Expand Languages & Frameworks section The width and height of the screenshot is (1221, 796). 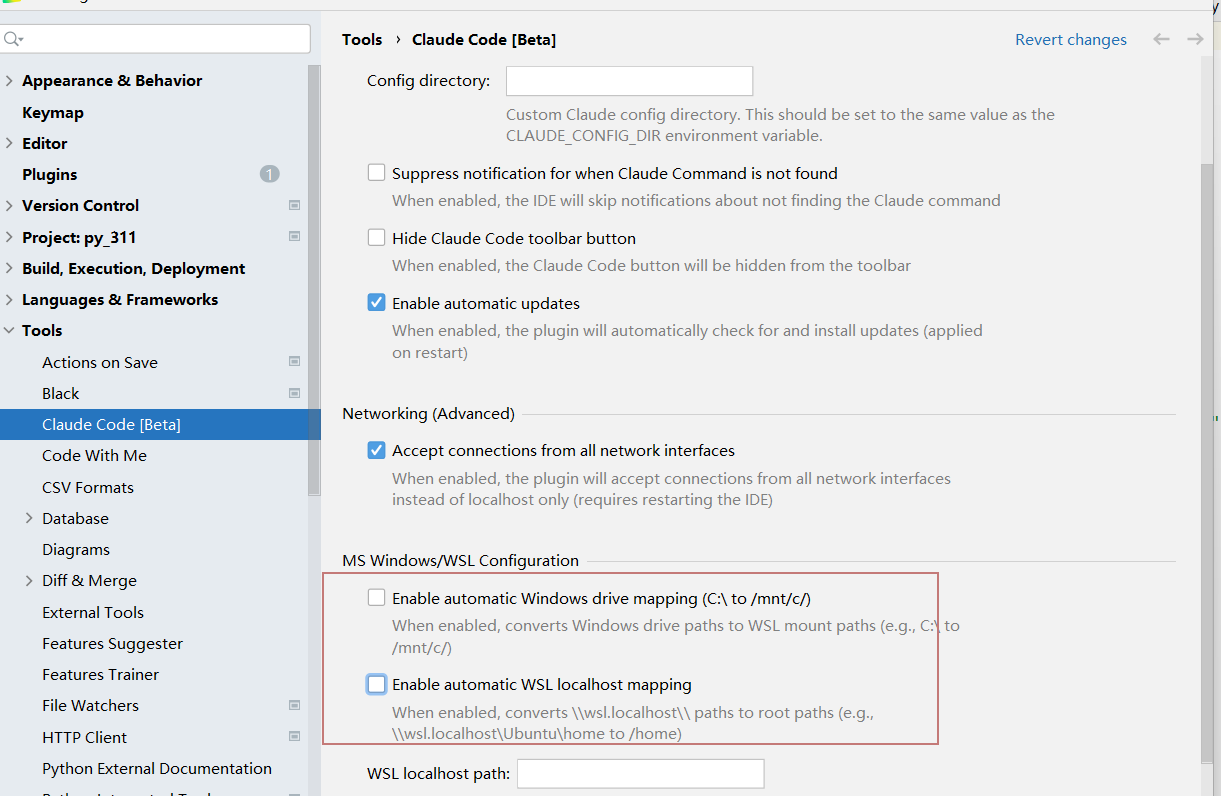[x=10, y=299]
